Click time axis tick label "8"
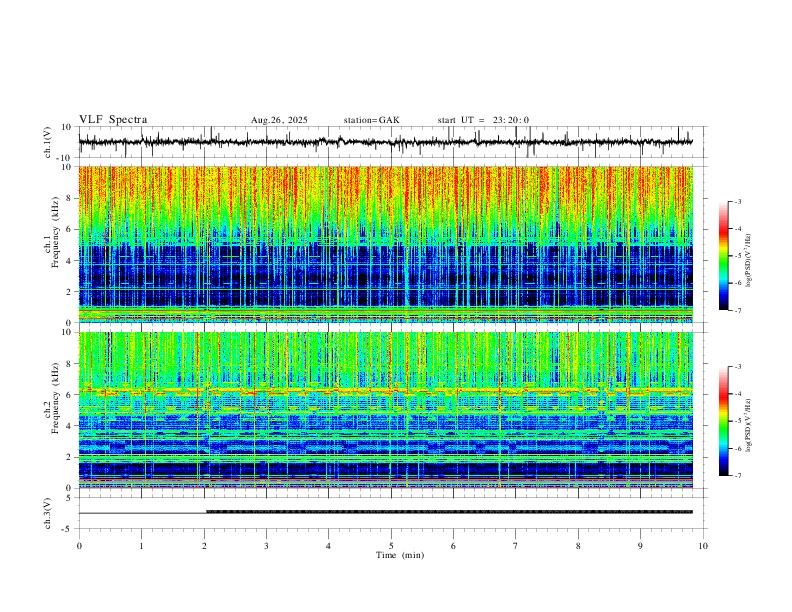This screenshot has width=792, height=612. pyautogui.click(x=578, y=546)
